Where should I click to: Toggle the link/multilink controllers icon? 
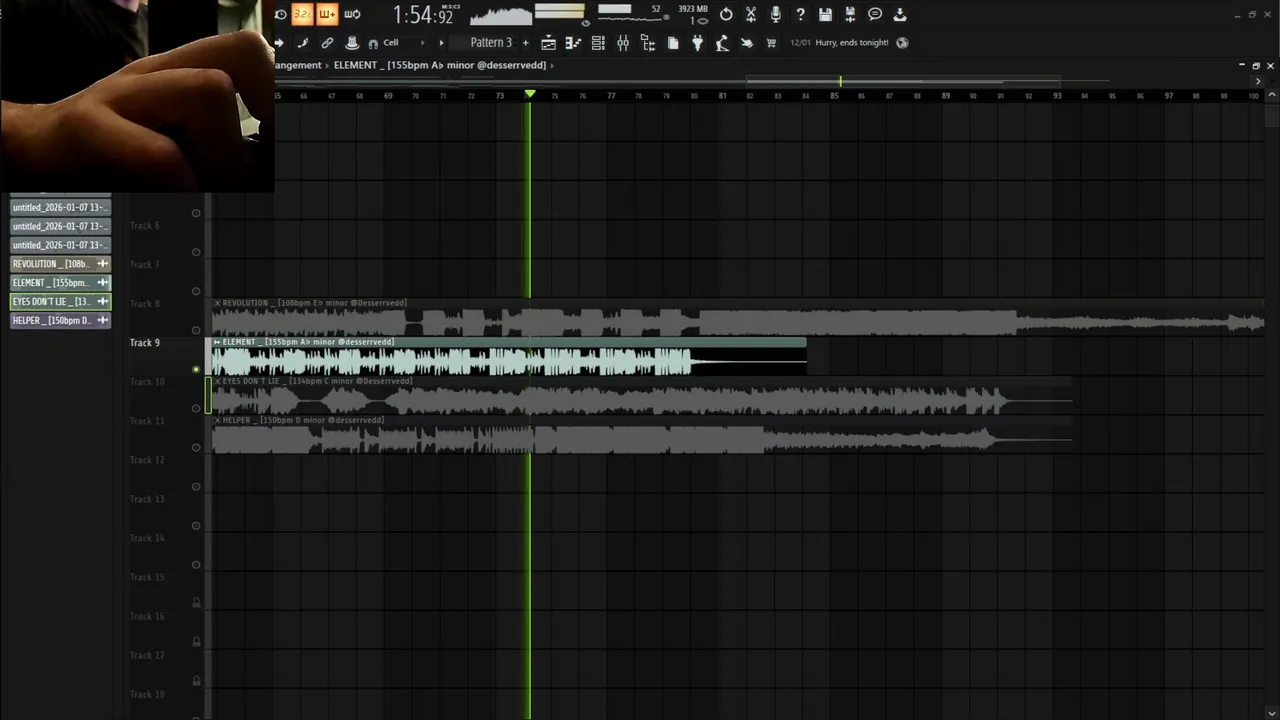(x=327, y=43)
